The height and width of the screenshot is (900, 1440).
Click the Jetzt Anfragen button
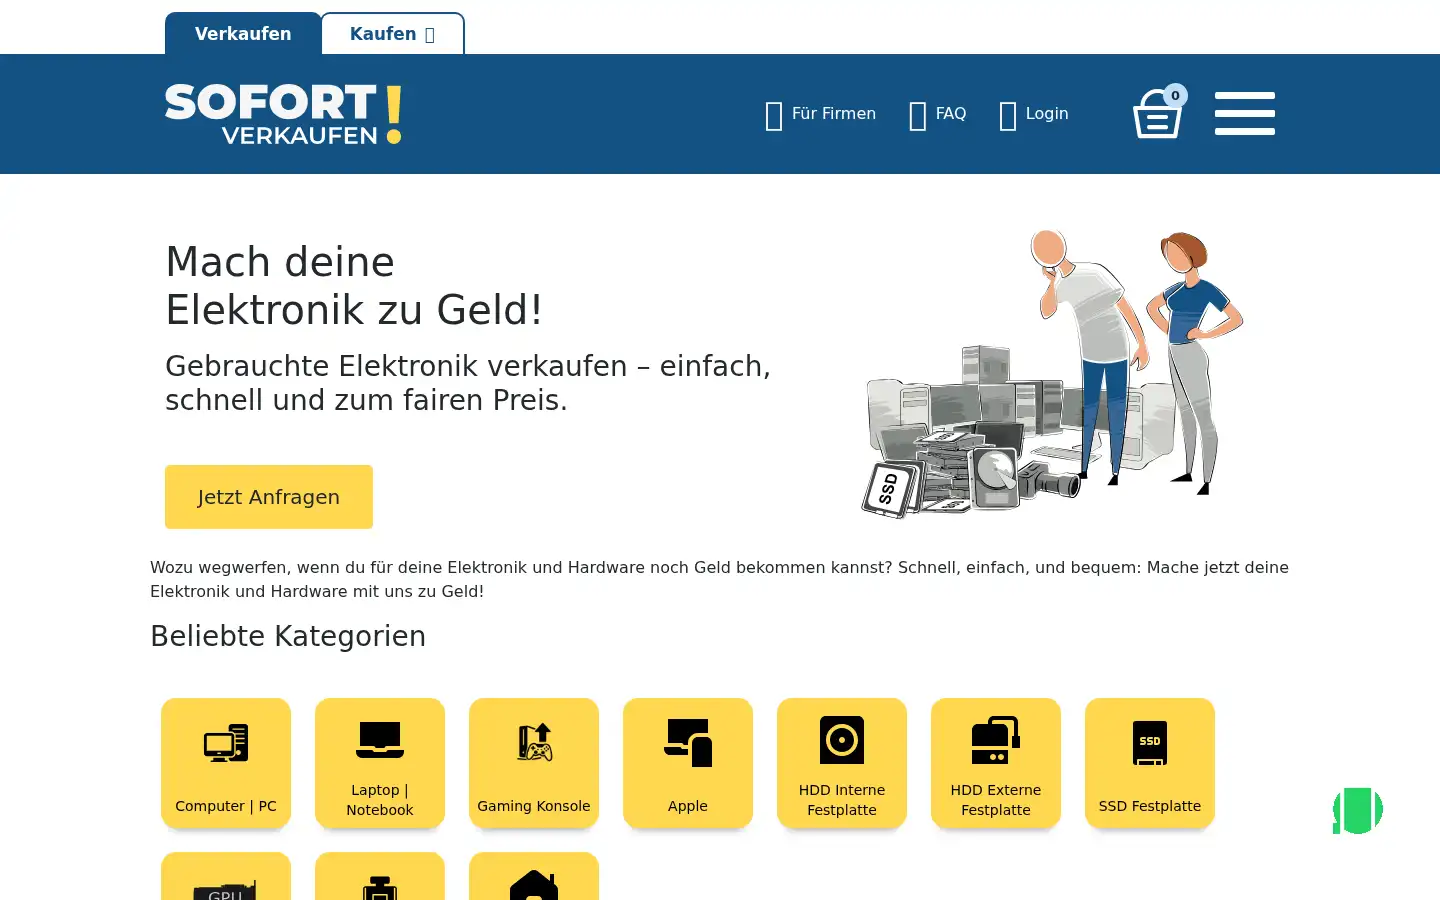(269, 497)
